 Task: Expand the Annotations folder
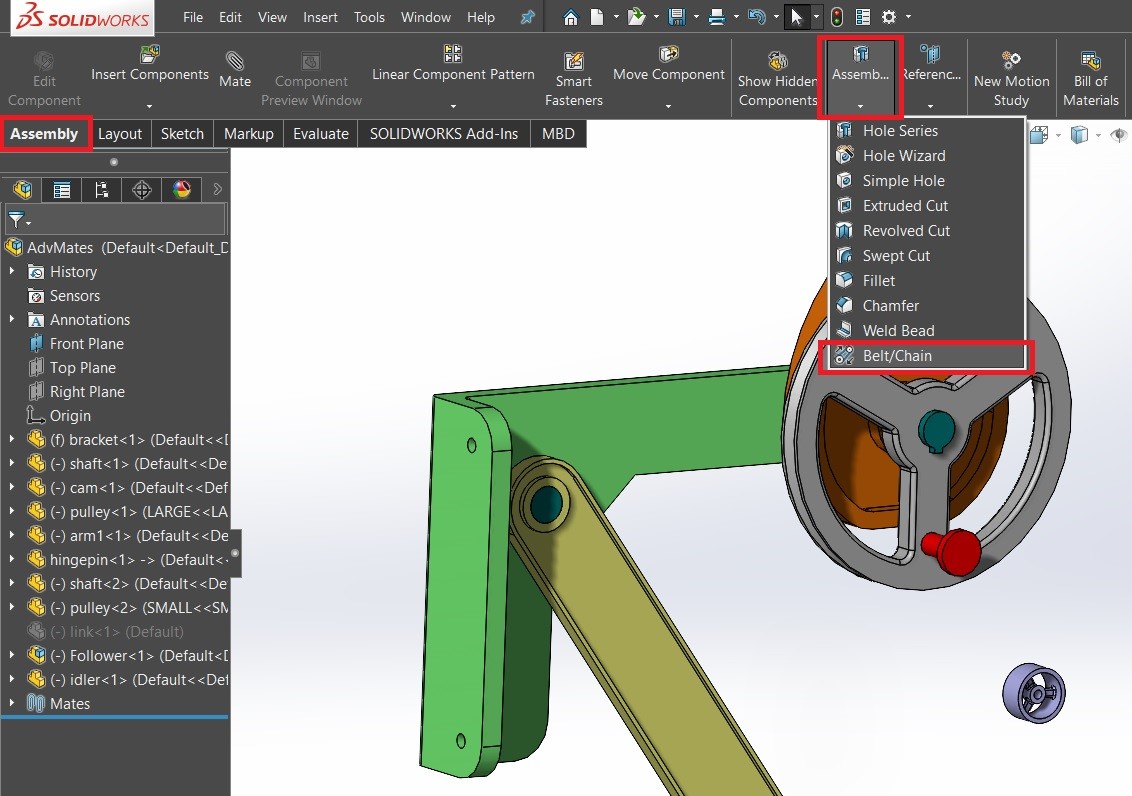11,319
